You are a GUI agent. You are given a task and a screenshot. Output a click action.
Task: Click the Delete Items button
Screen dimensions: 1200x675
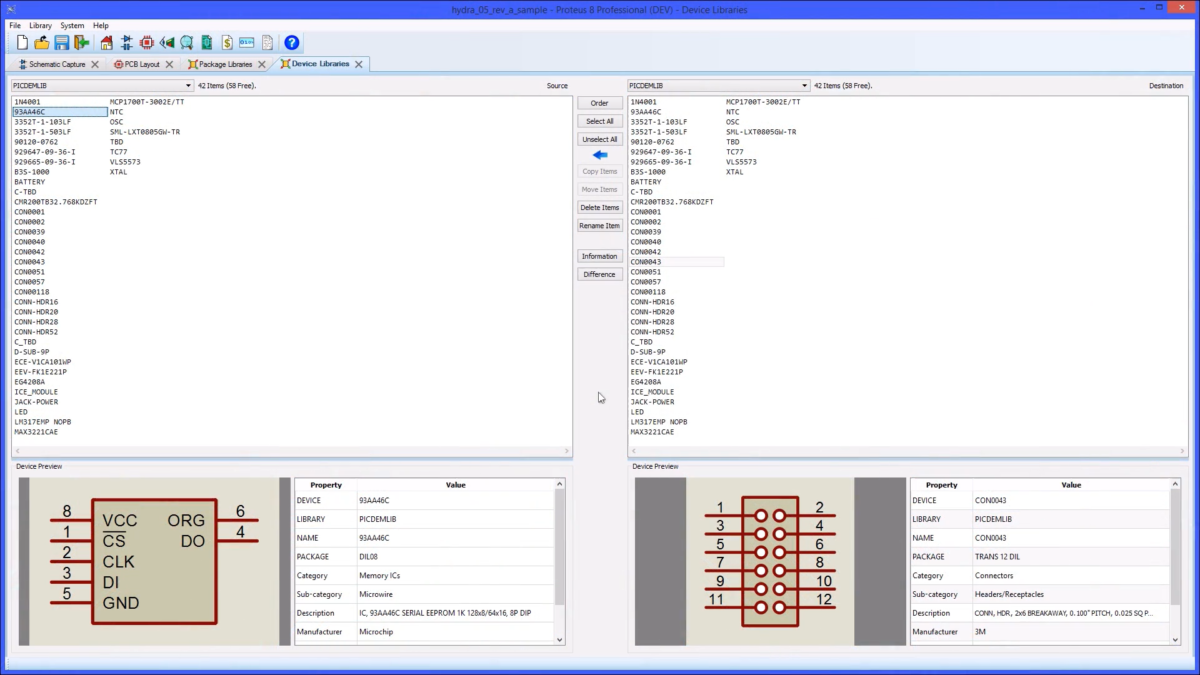600,207
